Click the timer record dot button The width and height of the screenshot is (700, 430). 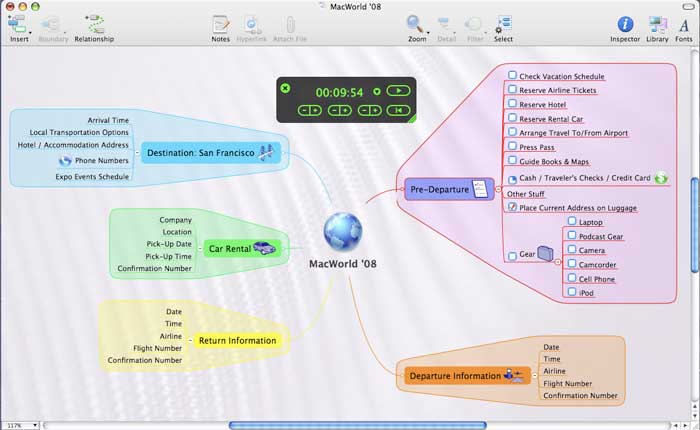click(x=377, y=92)
